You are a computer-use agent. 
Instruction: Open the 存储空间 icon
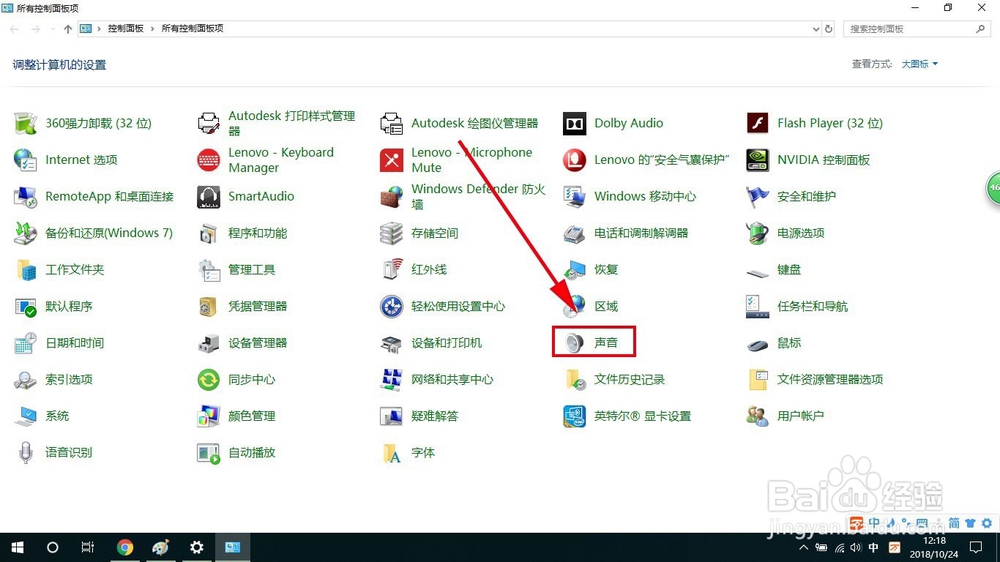point(392,233)
